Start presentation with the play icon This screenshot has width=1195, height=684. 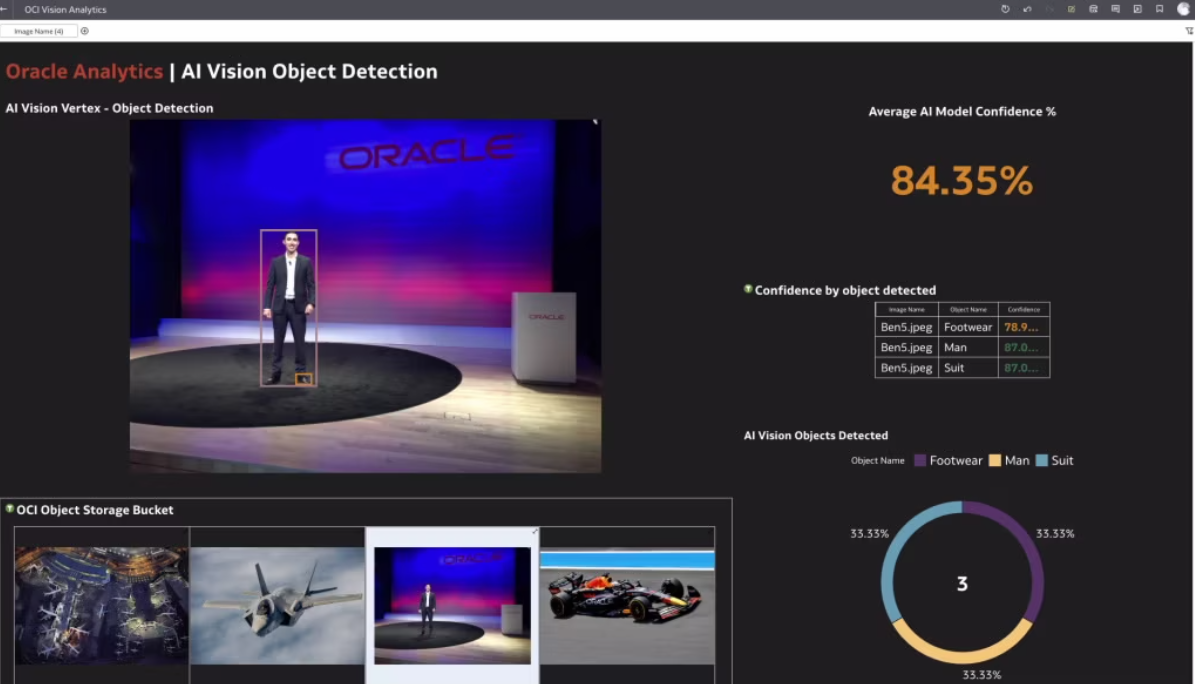pyautogui.click(x=1137, y=9)
